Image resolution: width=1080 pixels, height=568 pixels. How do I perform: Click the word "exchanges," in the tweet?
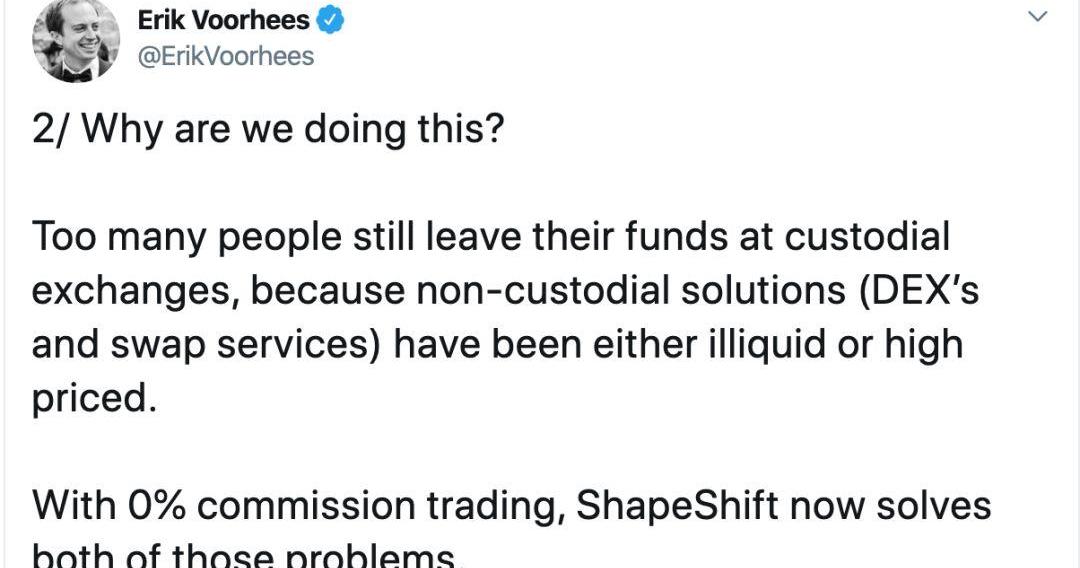(x=133, y=290)
